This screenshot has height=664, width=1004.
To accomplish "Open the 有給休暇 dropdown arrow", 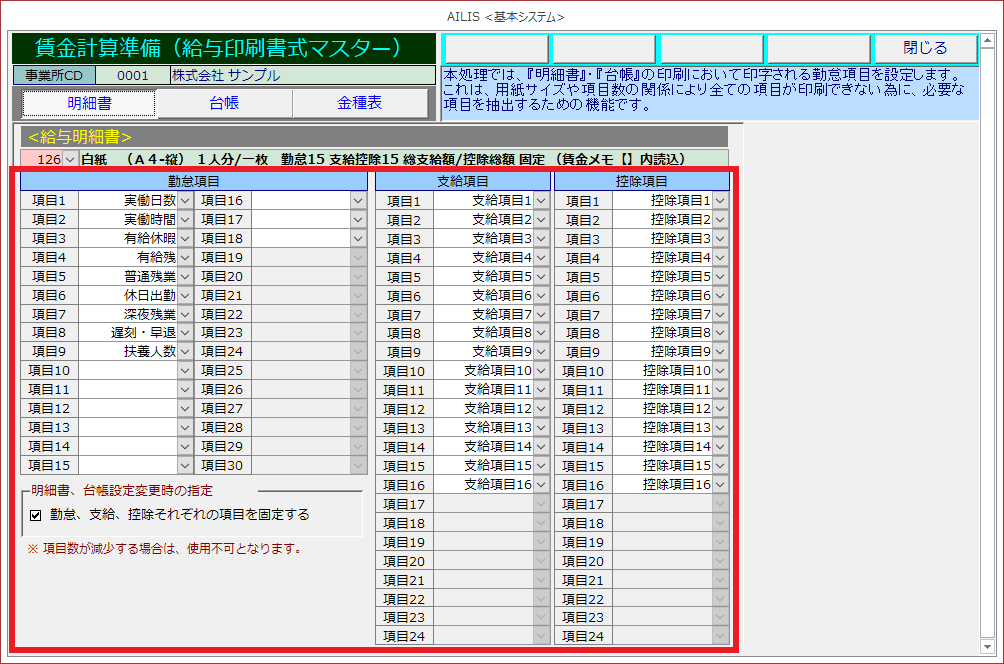I will point(184,238).
